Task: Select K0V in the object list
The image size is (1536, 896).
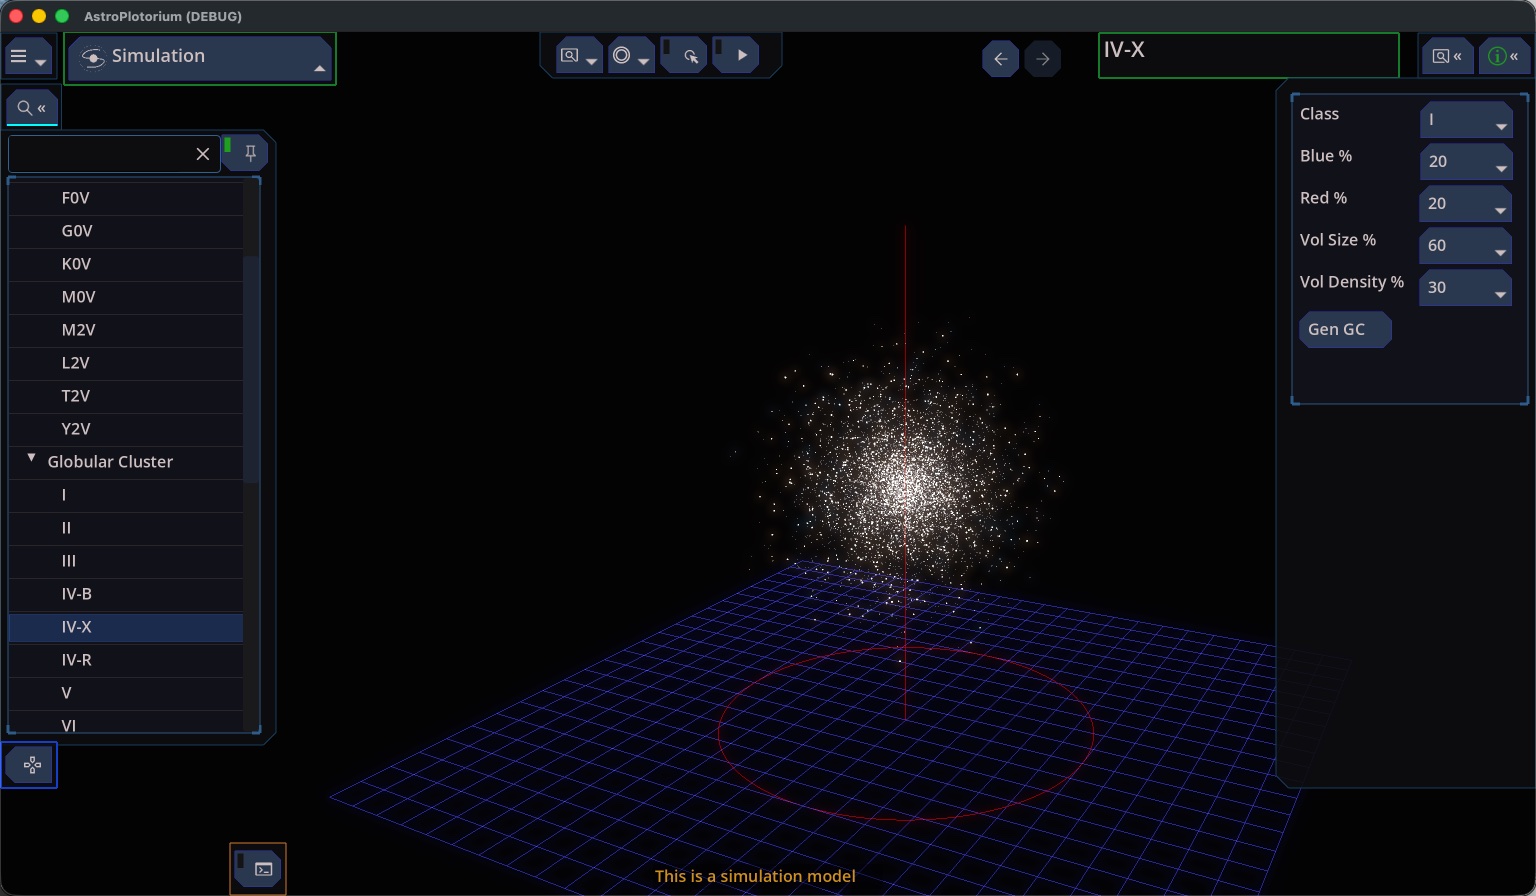Action: pos(126,264)
